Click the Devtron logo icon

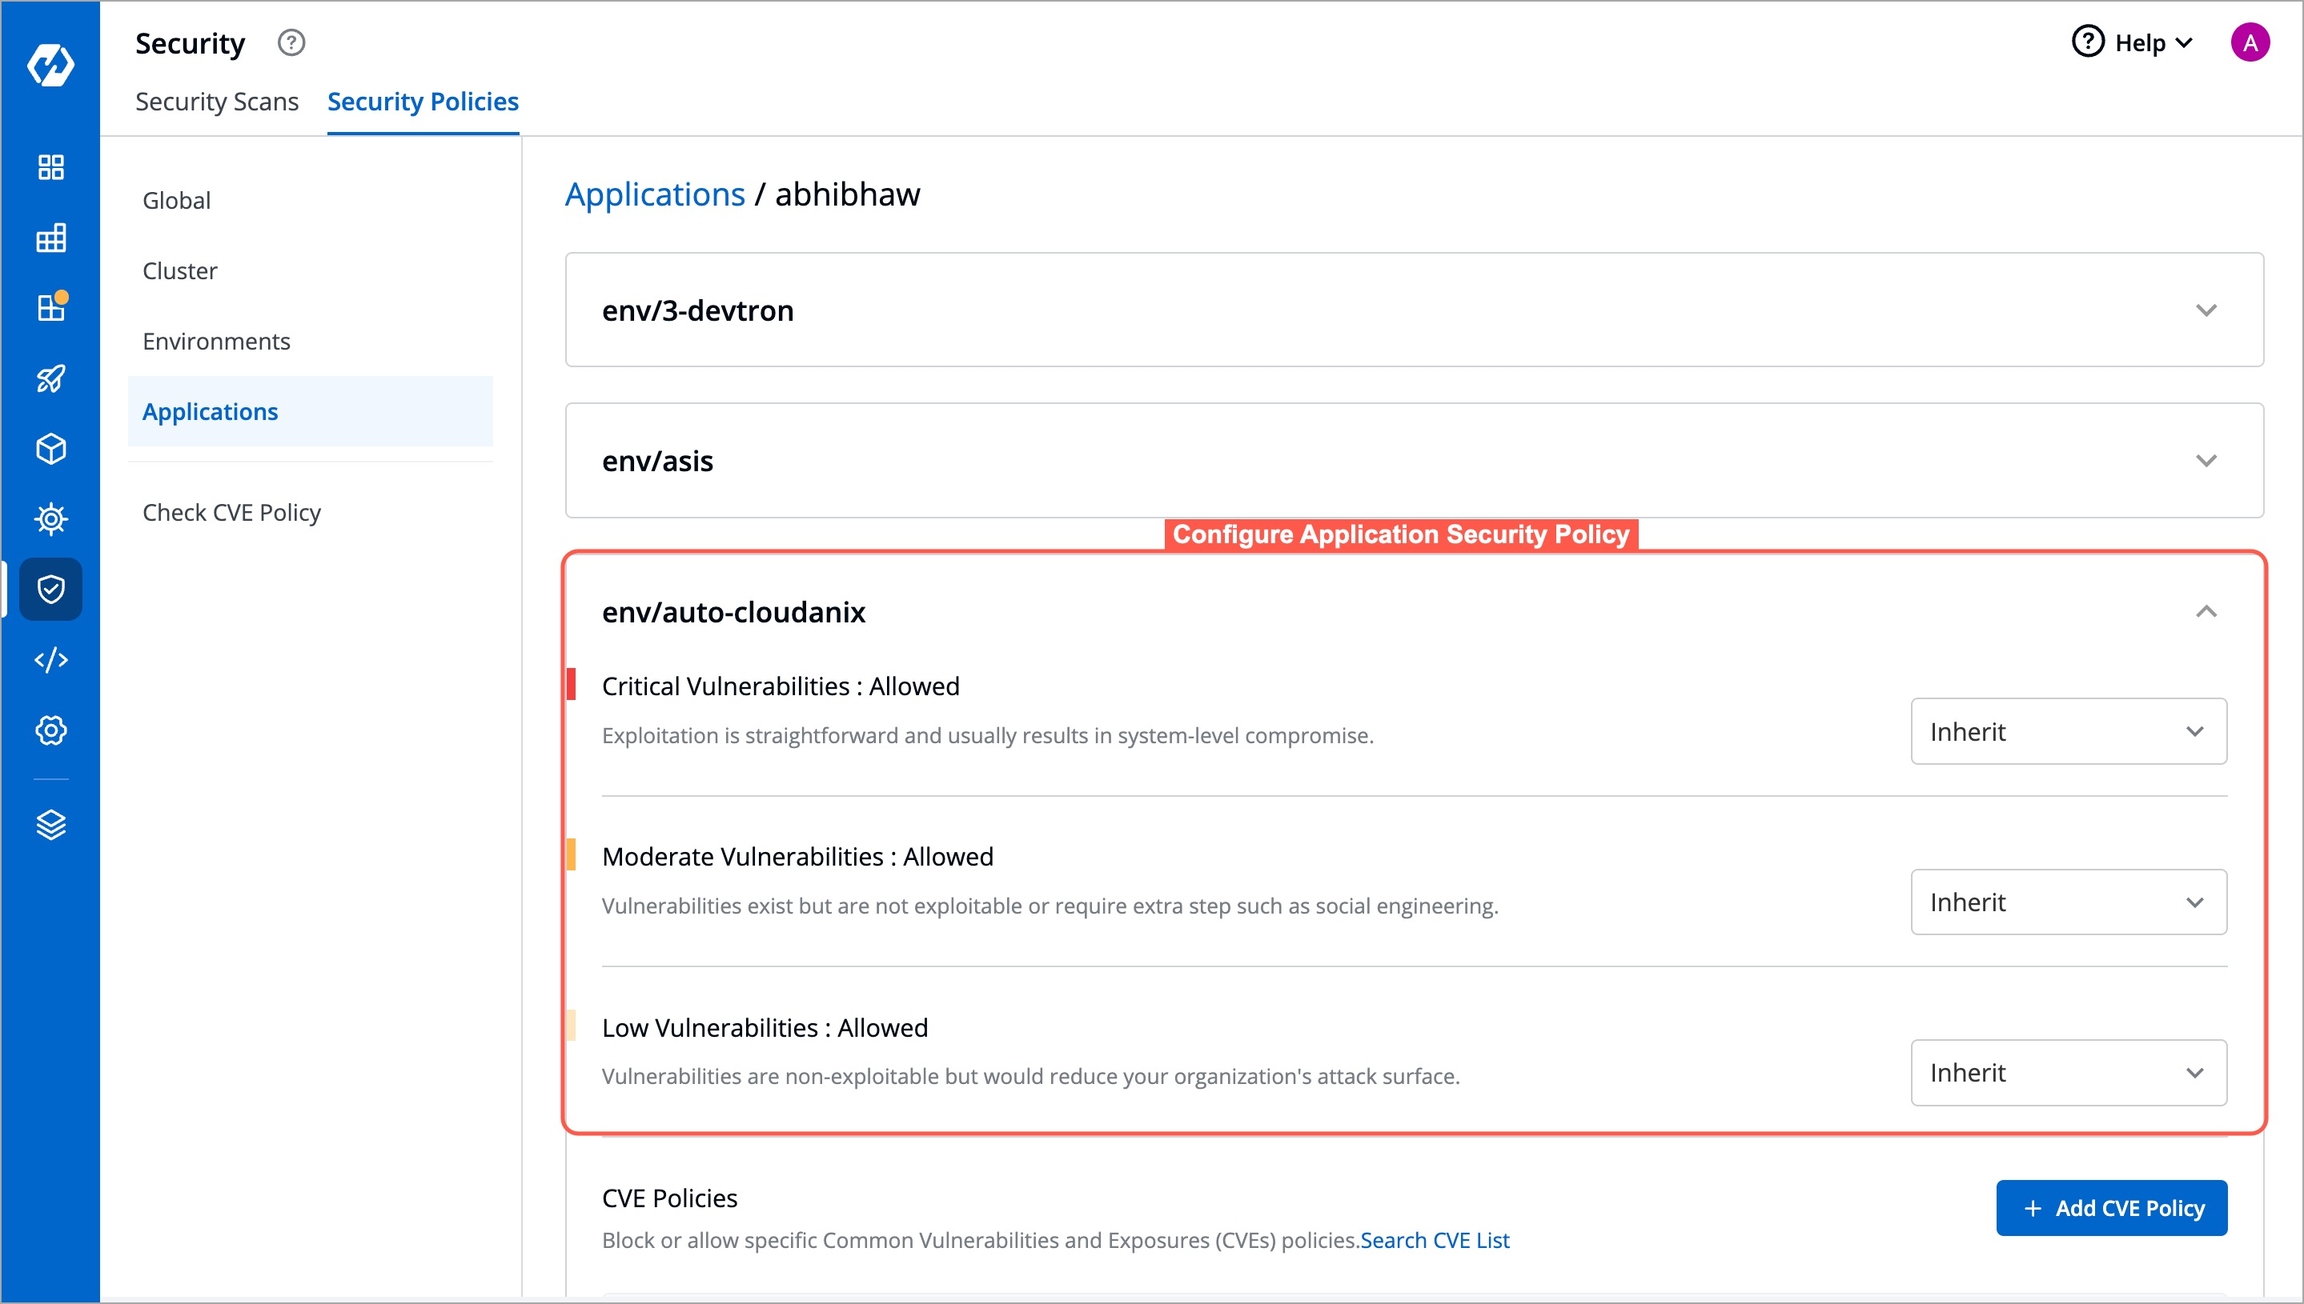50,66
